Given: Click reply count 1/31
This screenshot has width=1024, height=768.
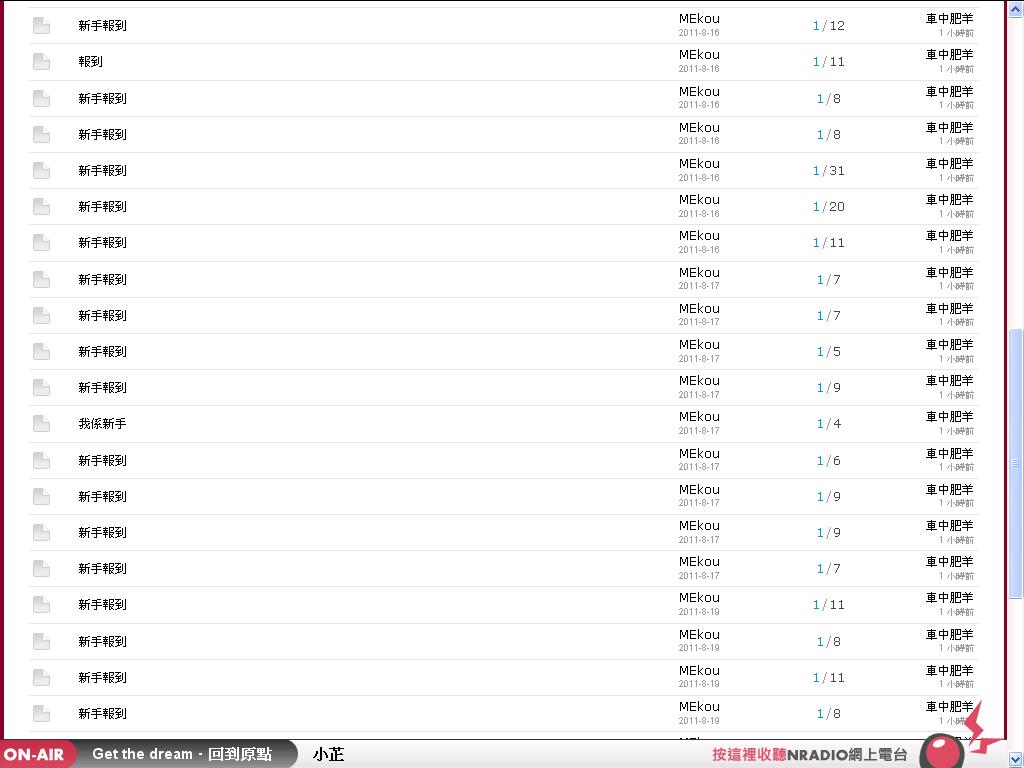Looking at the screenshot, I should pyautogui.click(x=828, y=170).
